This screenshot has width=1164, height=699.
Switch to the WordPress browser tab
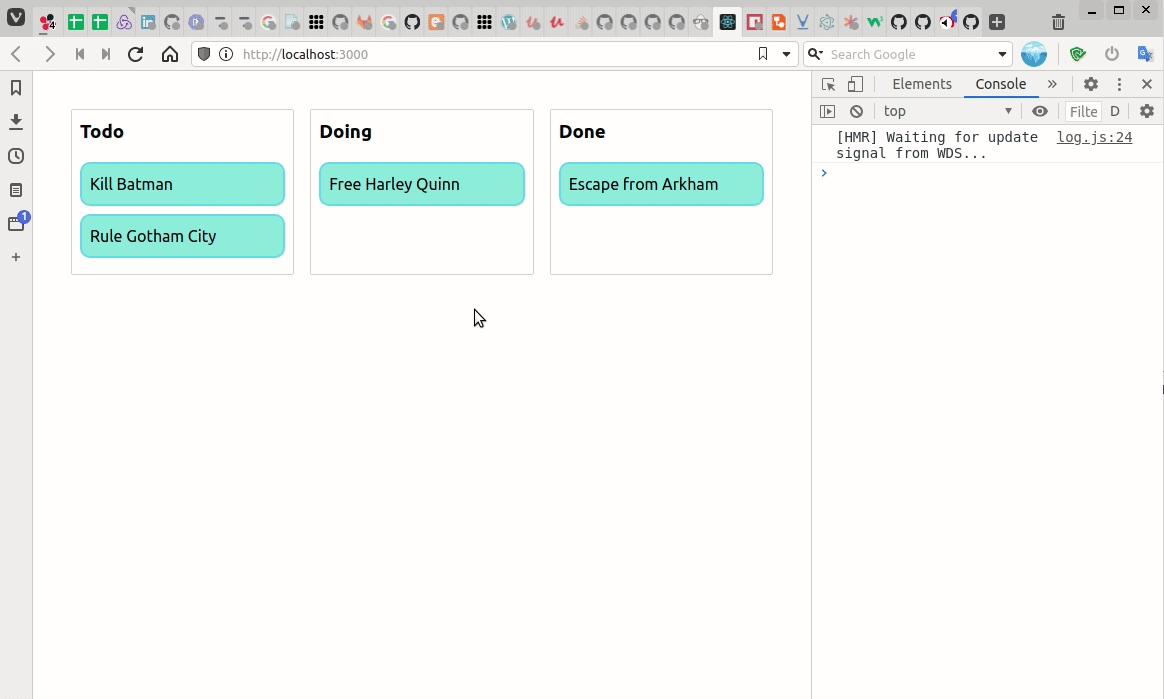pyautogui.click(x=509, y=22)
